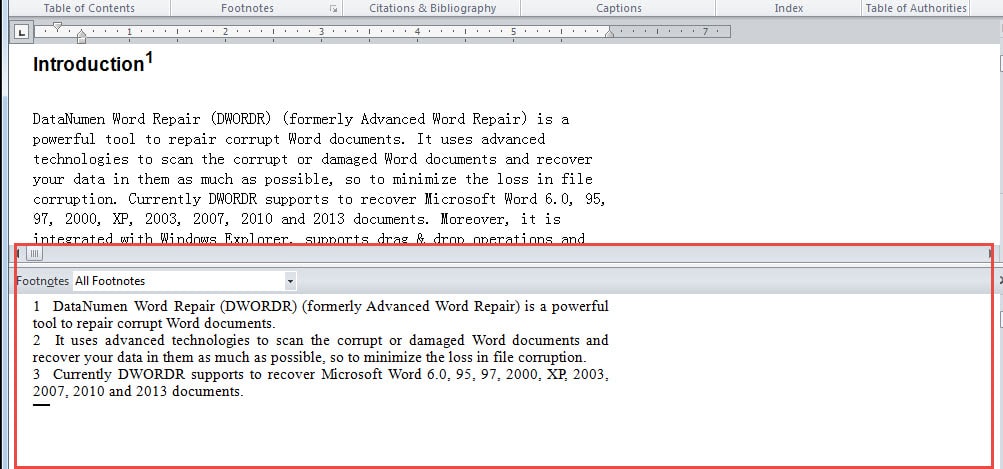Click the superscript footnote reference after Introduction
Viewport: 1003px width, 469px height.
coord(149,59)
